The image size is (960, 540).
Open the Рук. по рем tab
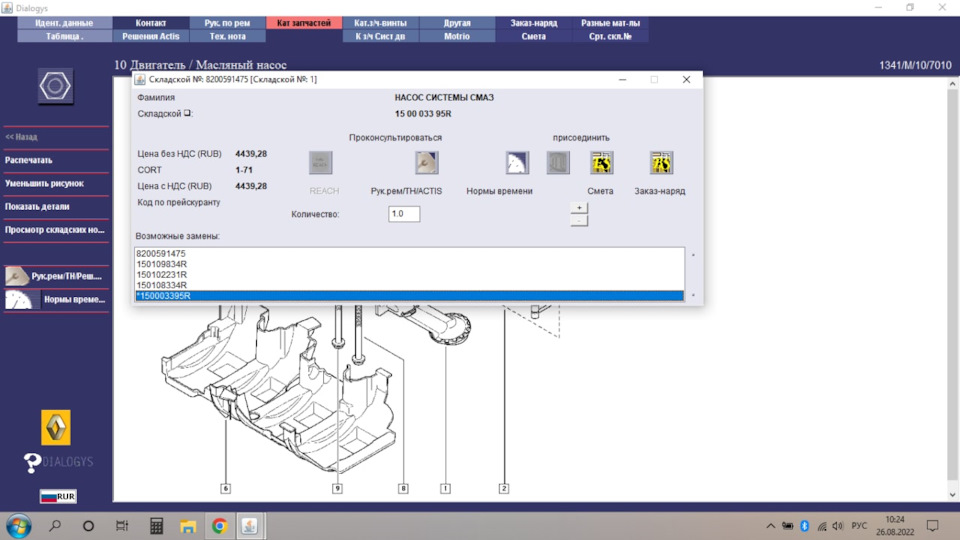(227, 23)
